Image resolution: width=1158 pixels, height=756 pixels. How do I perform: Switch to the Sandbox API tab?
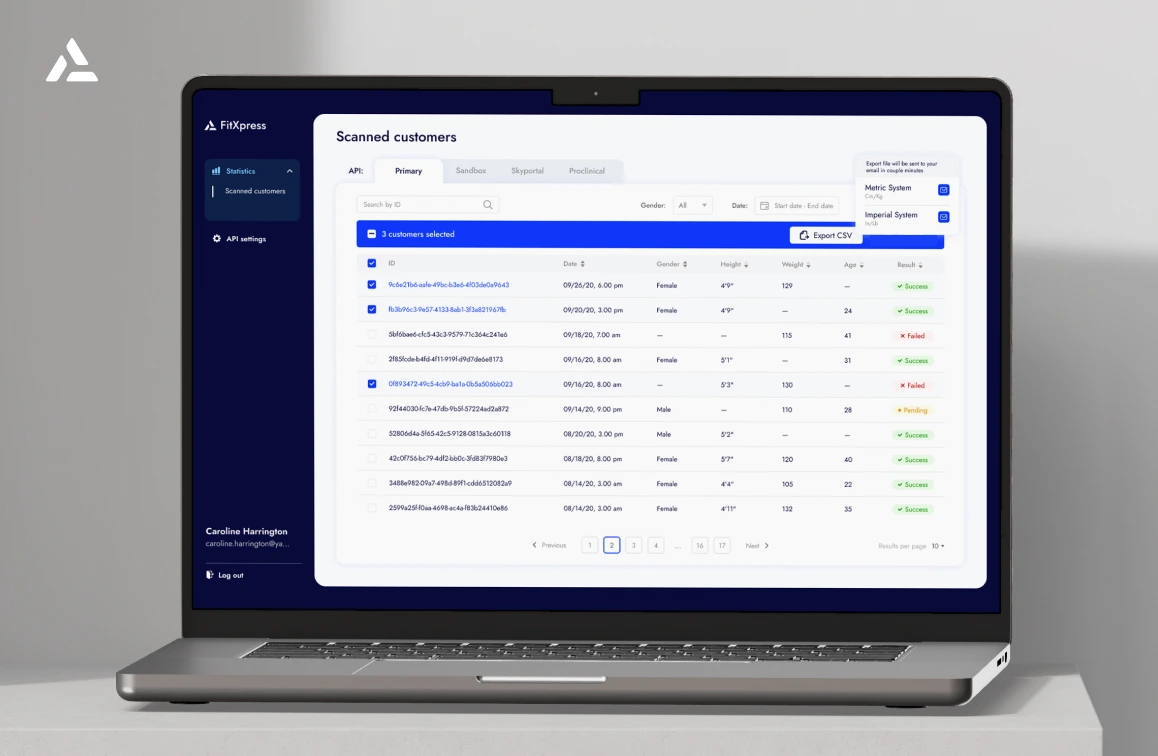click(x=470, y=171)
